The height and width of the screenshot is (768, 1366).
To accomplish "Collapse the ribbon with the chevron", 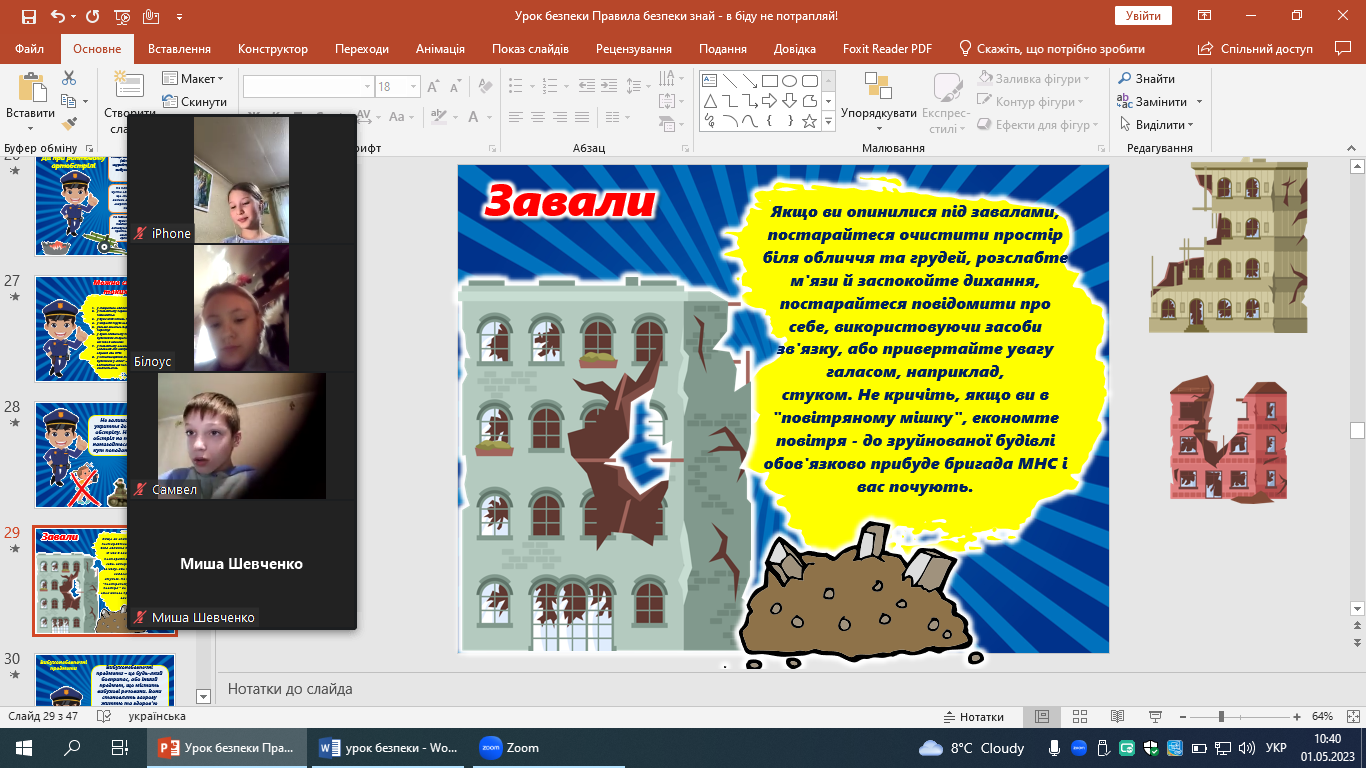I will pyautogui.click(x=1349, y=148).
